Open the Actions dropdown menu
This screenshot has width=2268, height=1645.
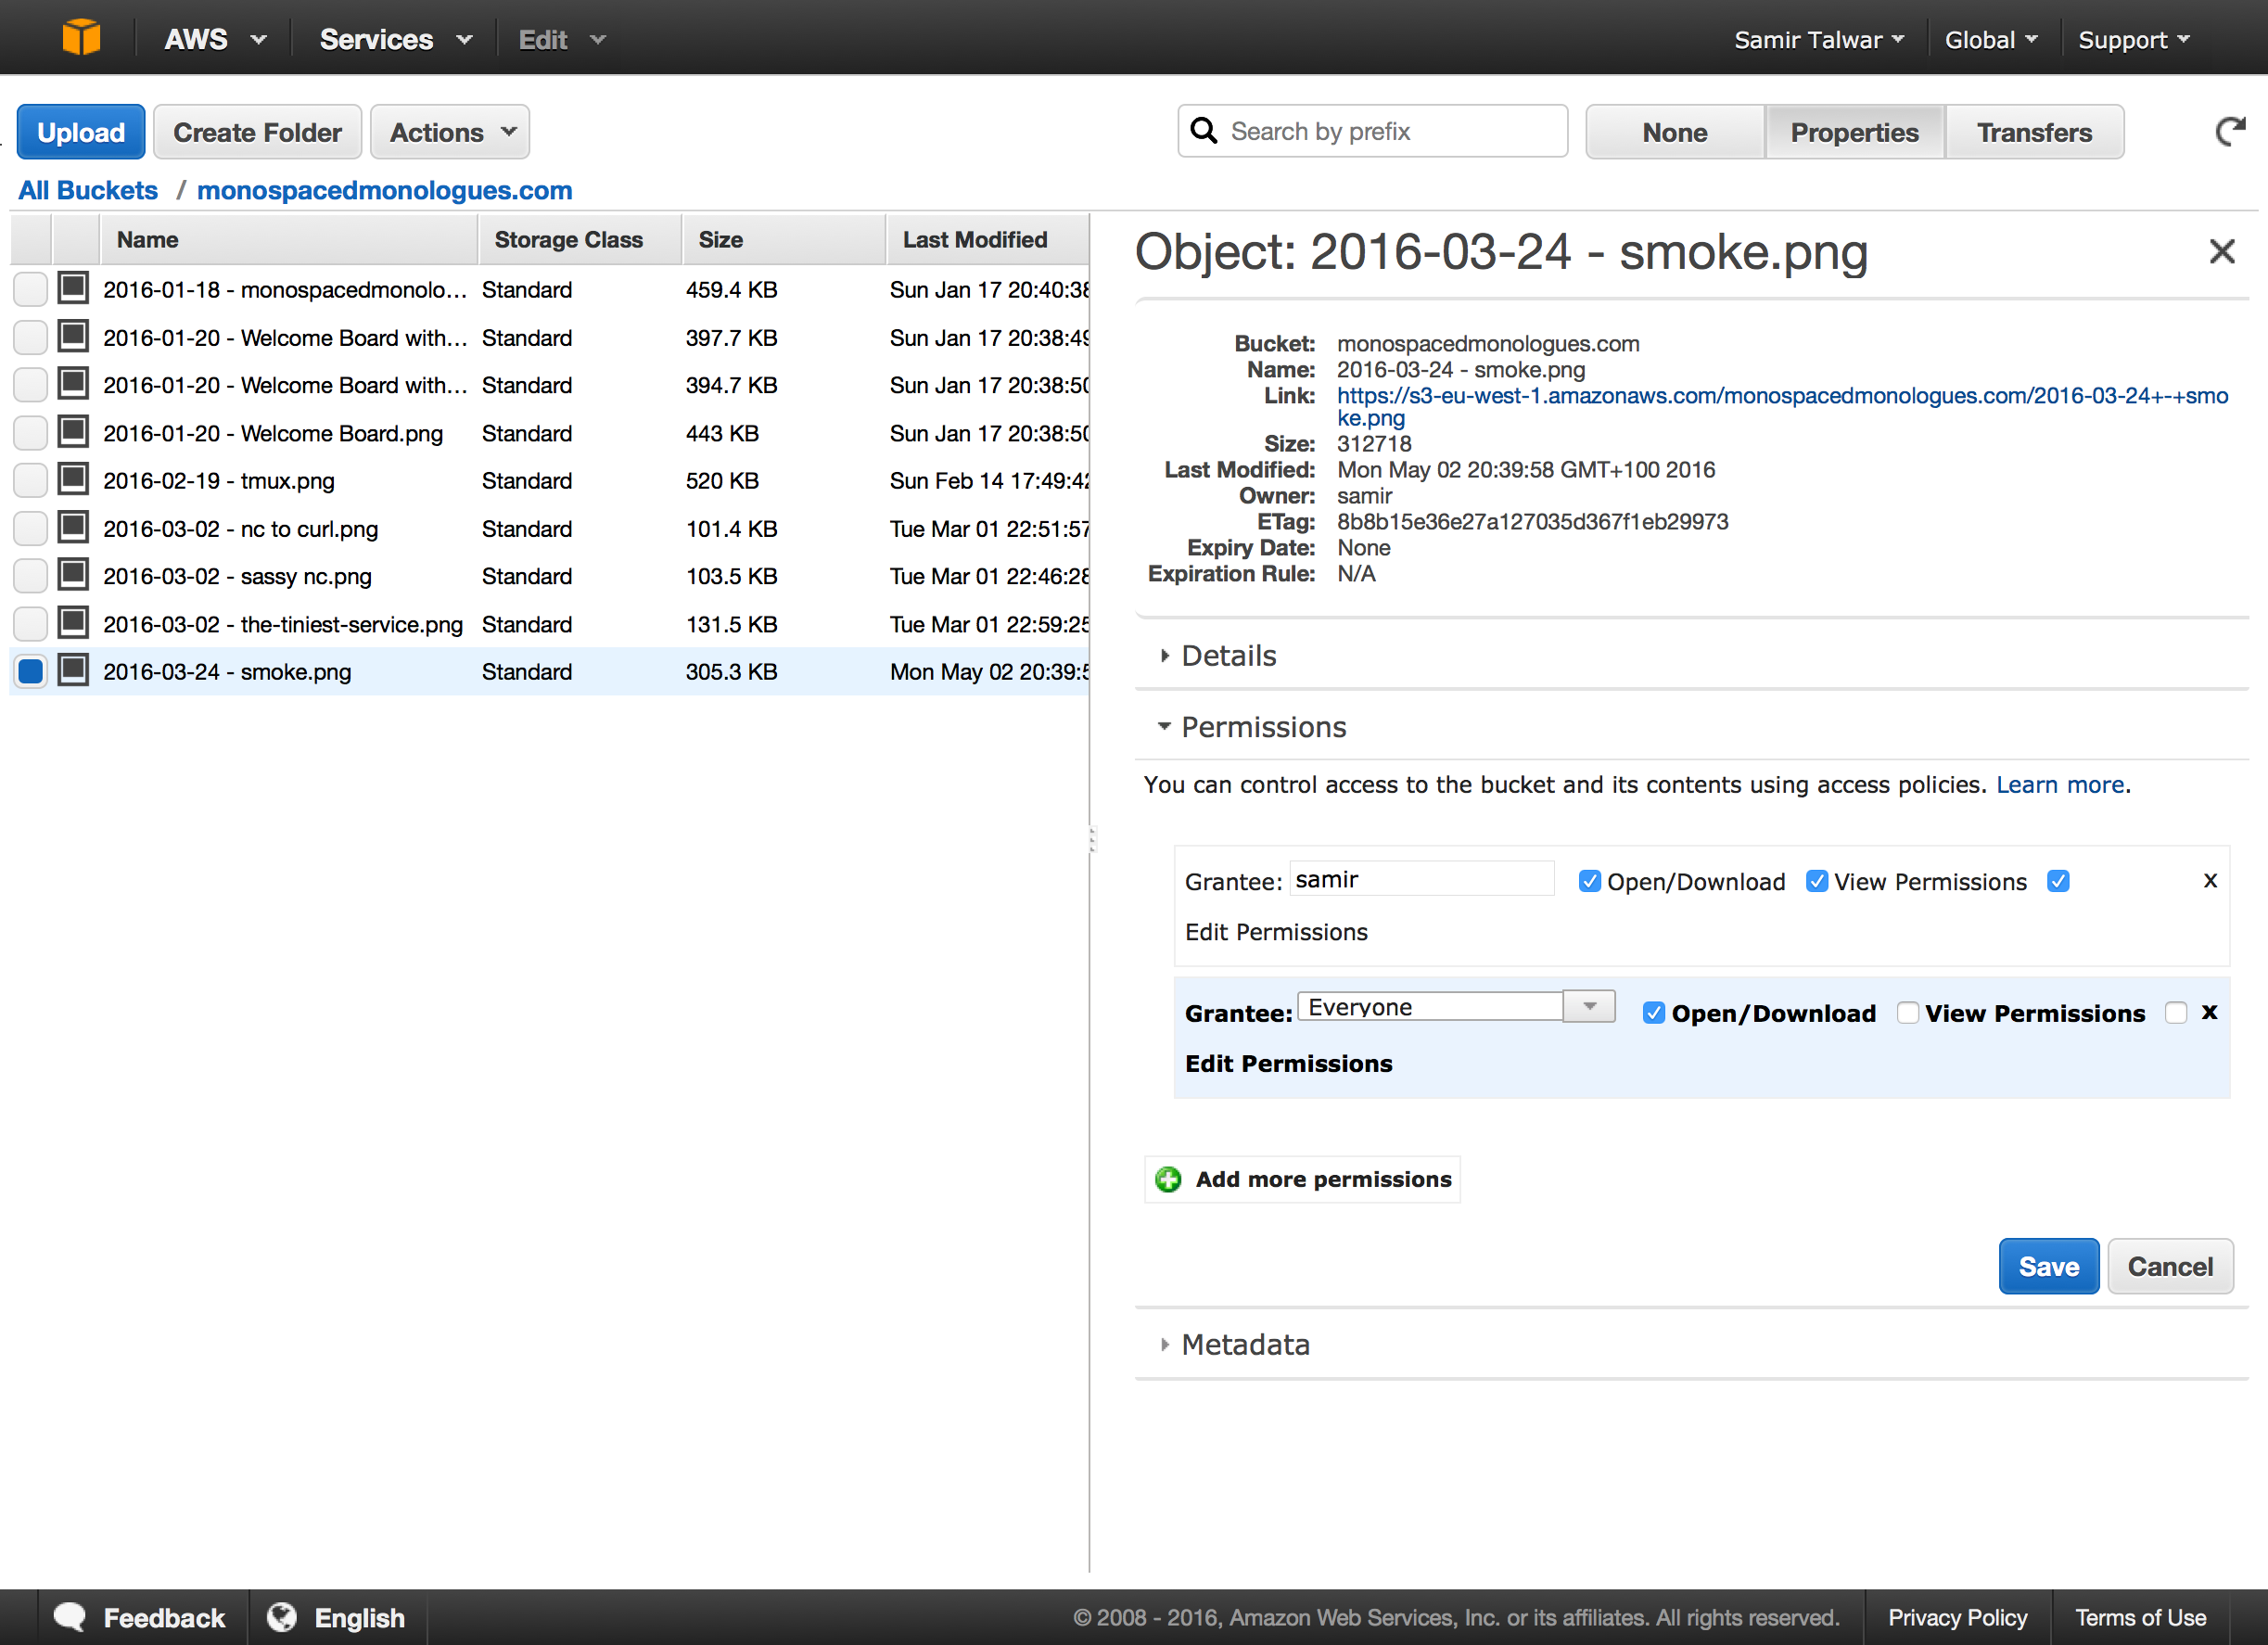point(450,132)
